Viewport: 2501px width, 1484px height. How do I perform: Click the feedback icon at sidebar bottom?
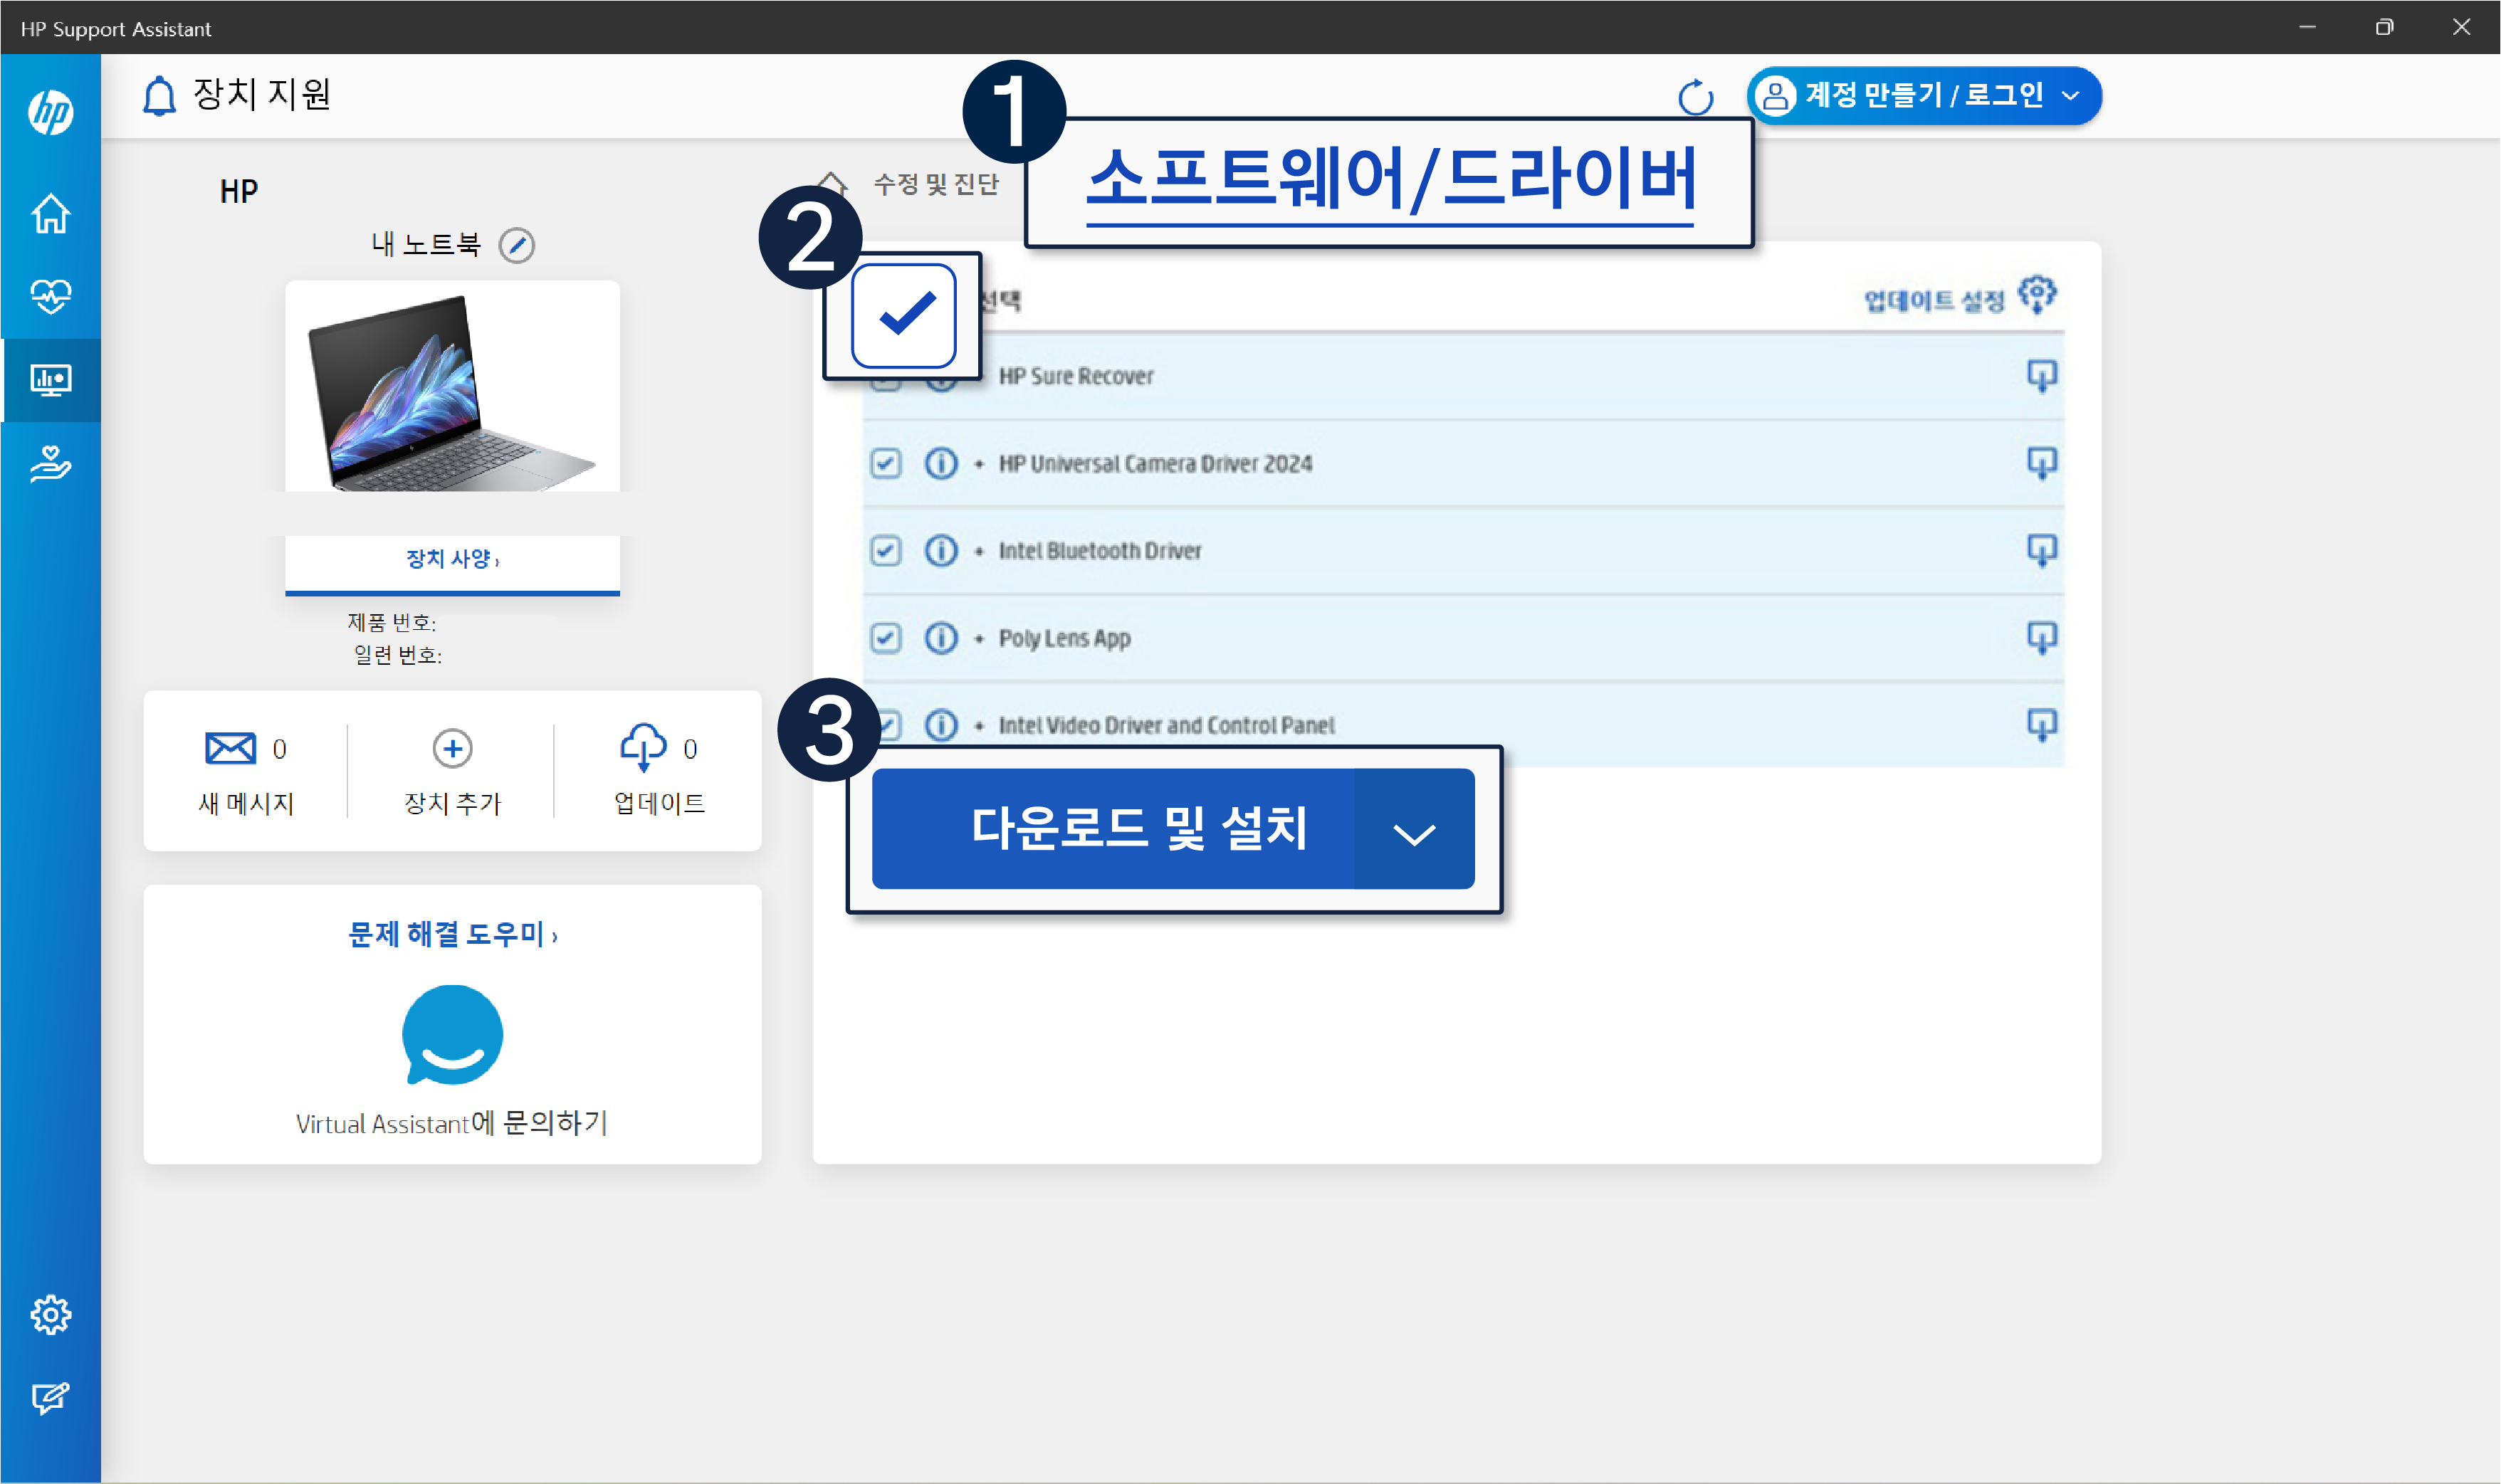click(x=50, y=1397)
